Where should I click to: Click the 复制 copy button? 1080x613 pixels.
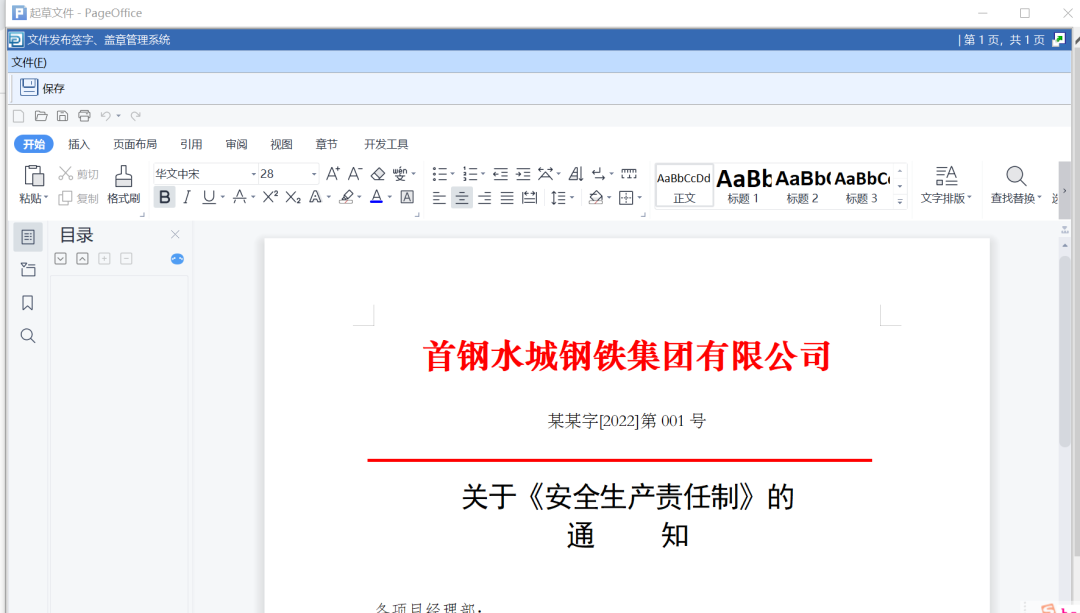coord(78,198)
